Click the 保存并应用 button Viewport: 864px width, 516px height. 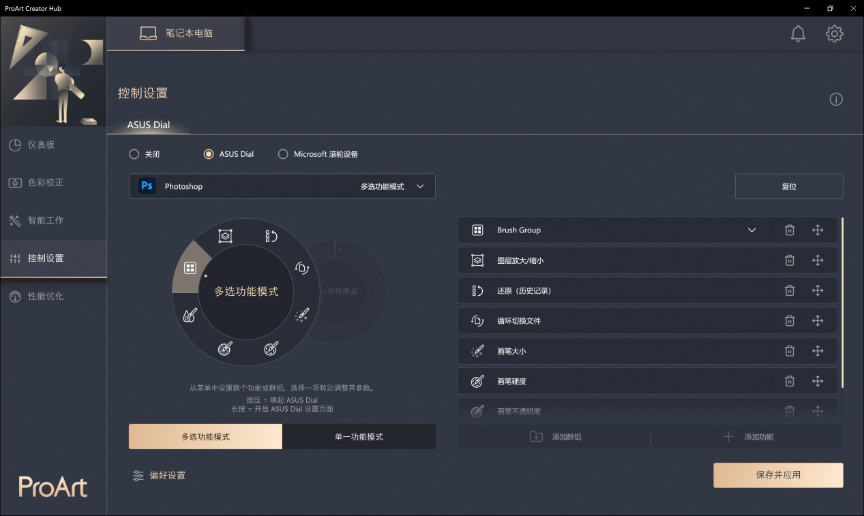[x=778, y=475]
